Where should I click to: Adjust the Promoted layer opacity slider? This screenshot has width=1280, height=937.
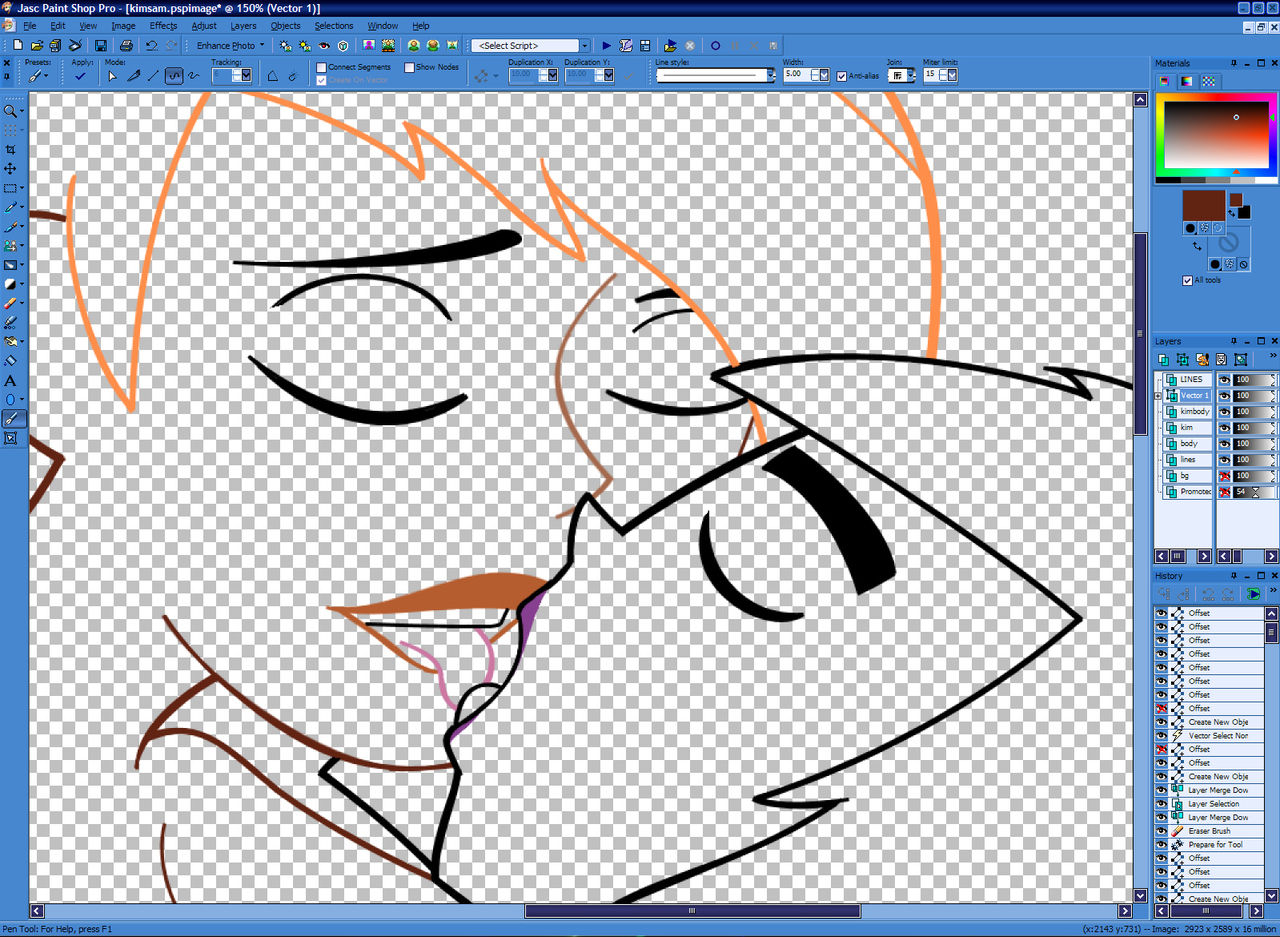click(x=1256, y=492)
